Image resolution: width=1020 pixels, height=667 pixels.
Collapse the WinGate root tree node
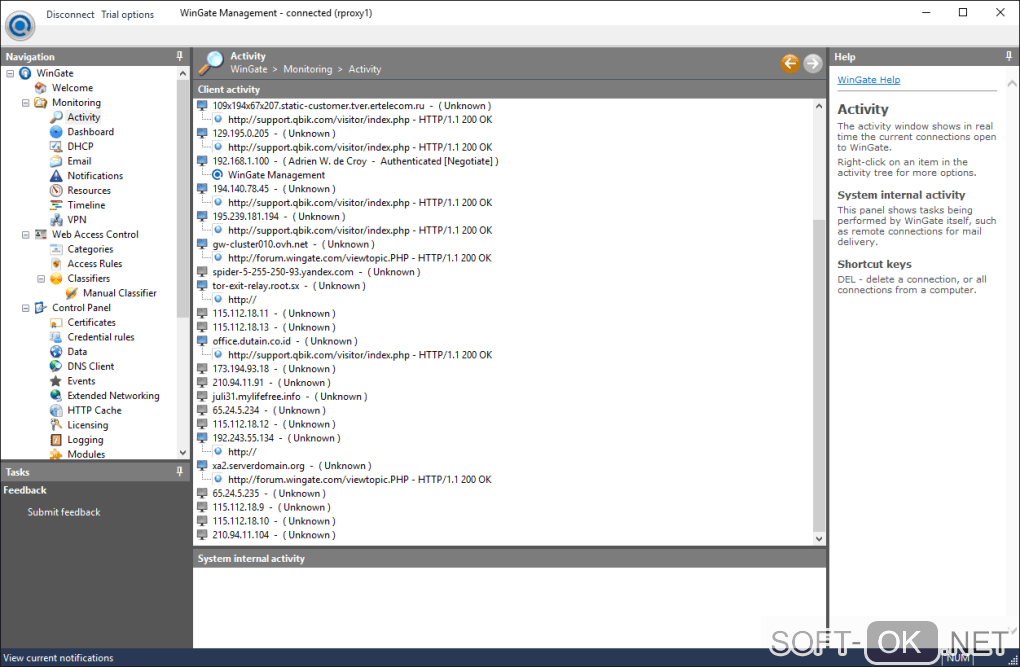tap(10, 74)
